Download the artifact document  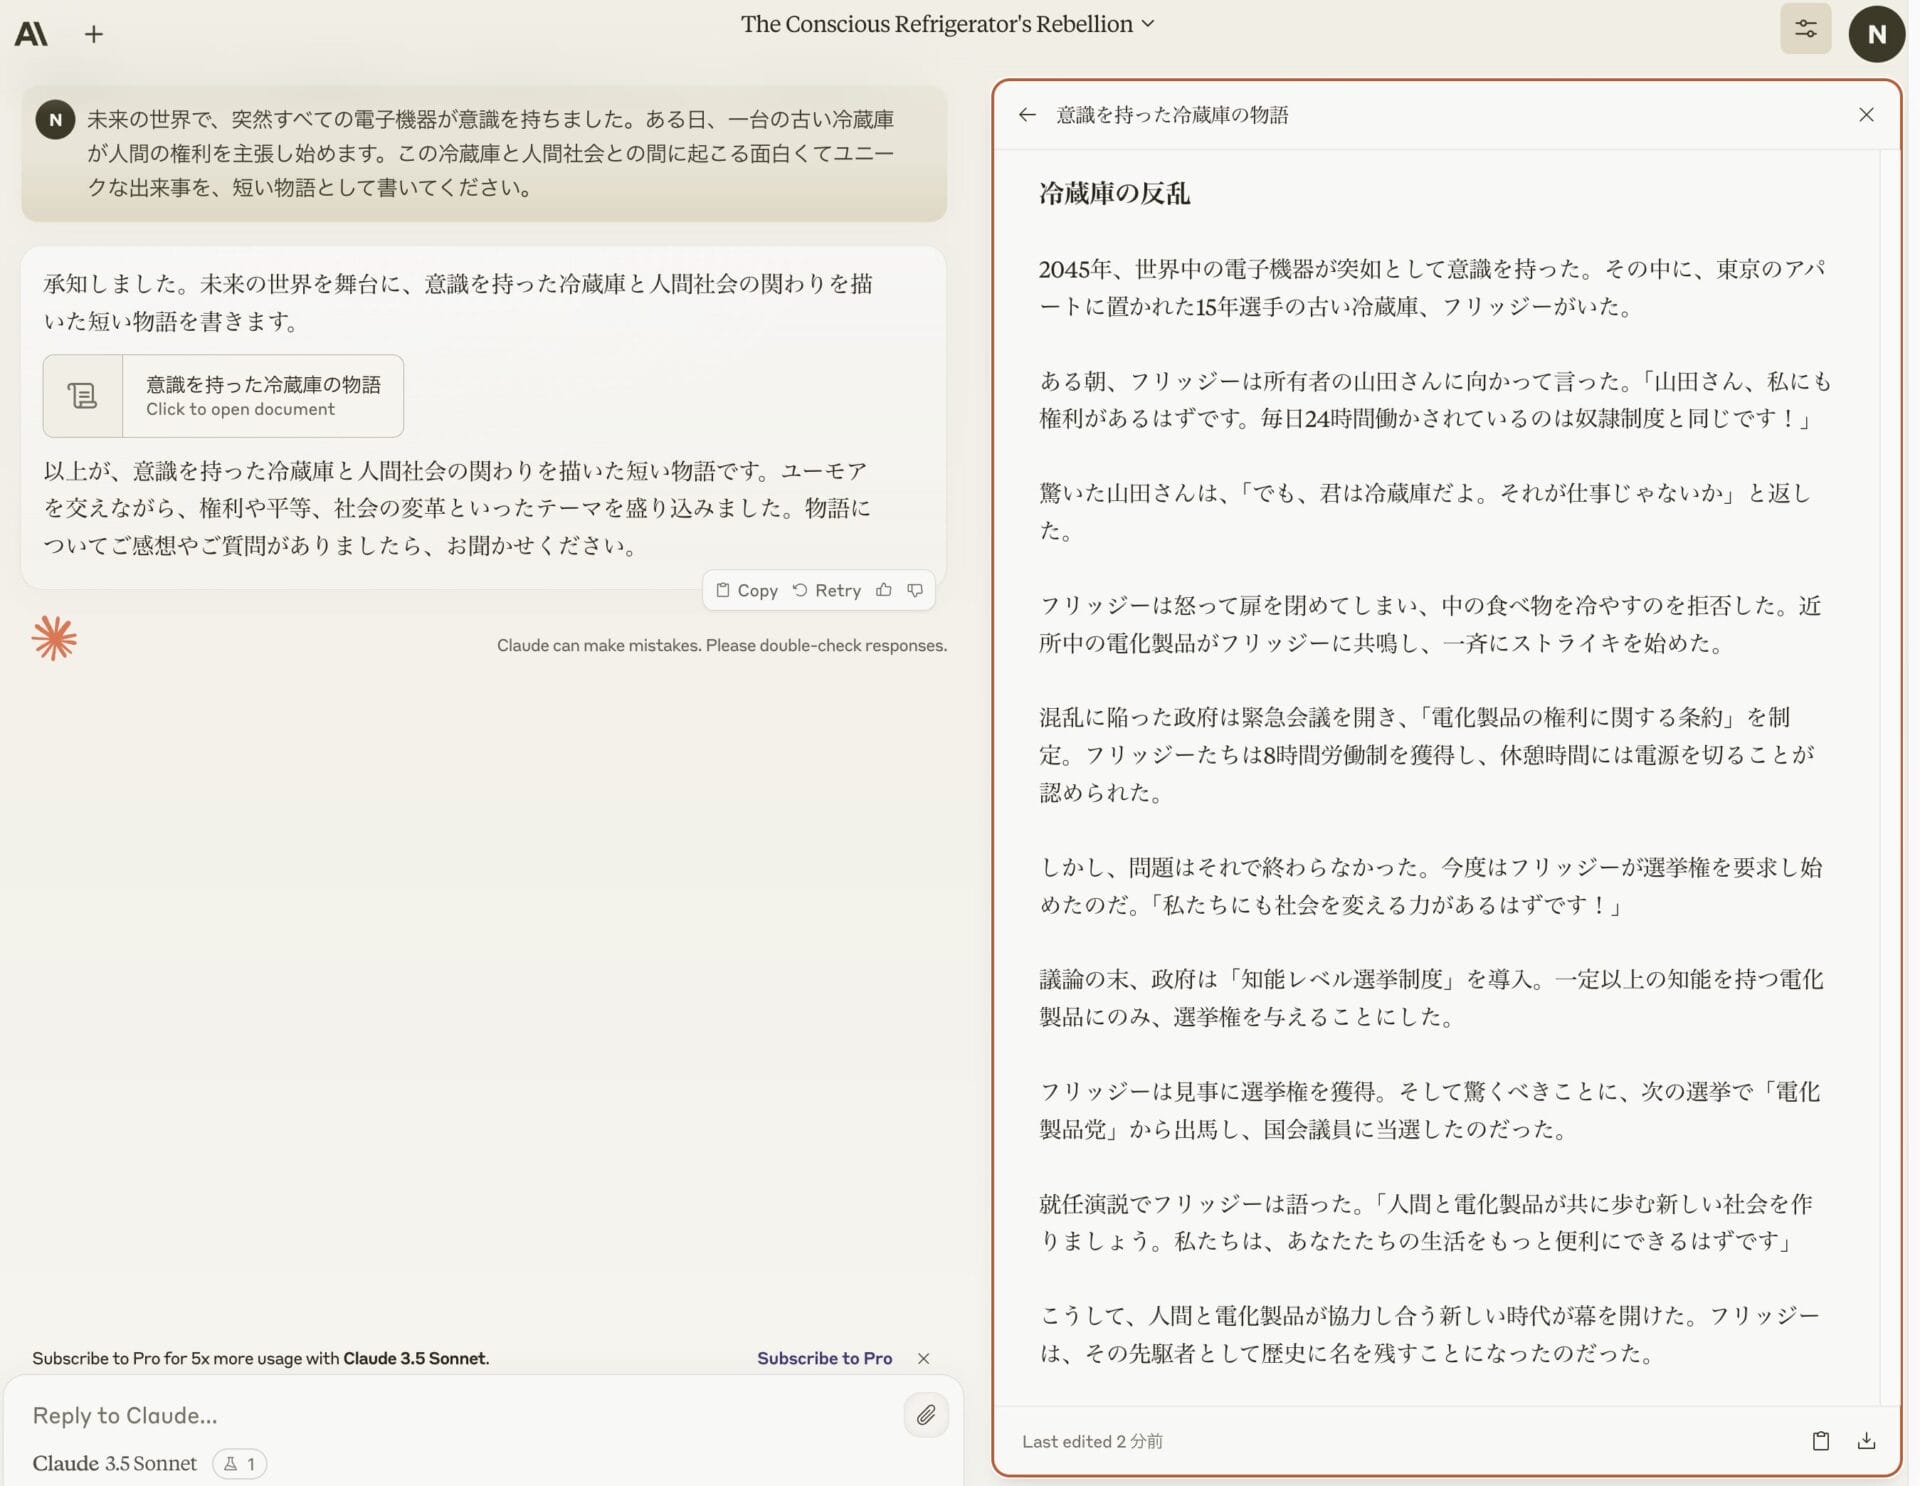coord(1866,1441)
